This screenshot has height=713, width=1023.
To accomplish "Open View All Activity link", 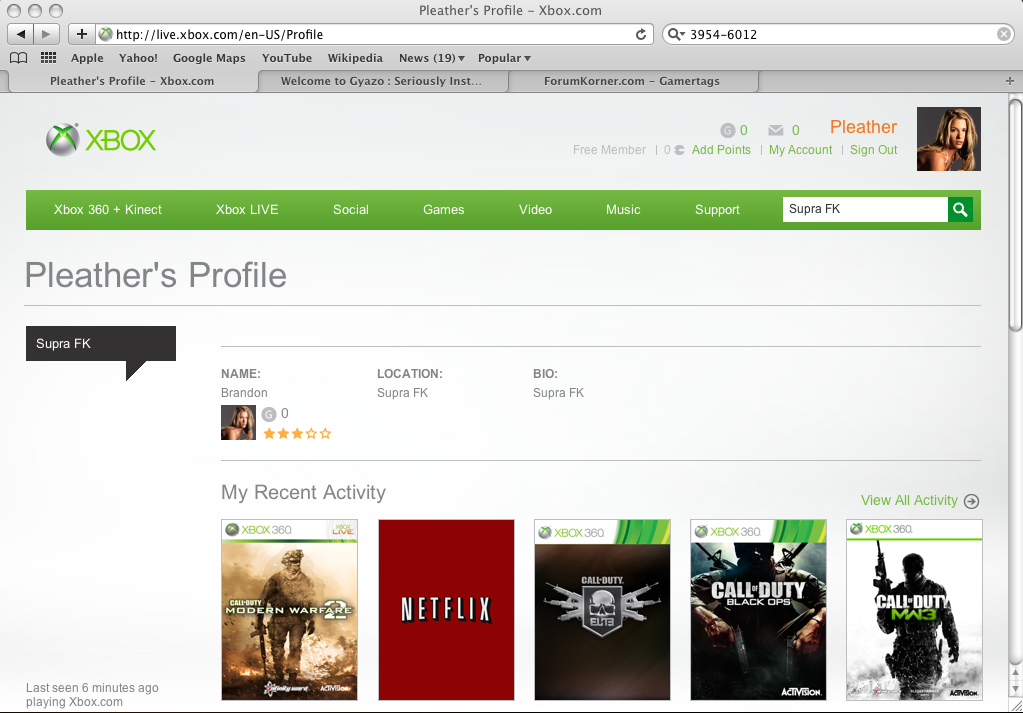I will point(909,500).
